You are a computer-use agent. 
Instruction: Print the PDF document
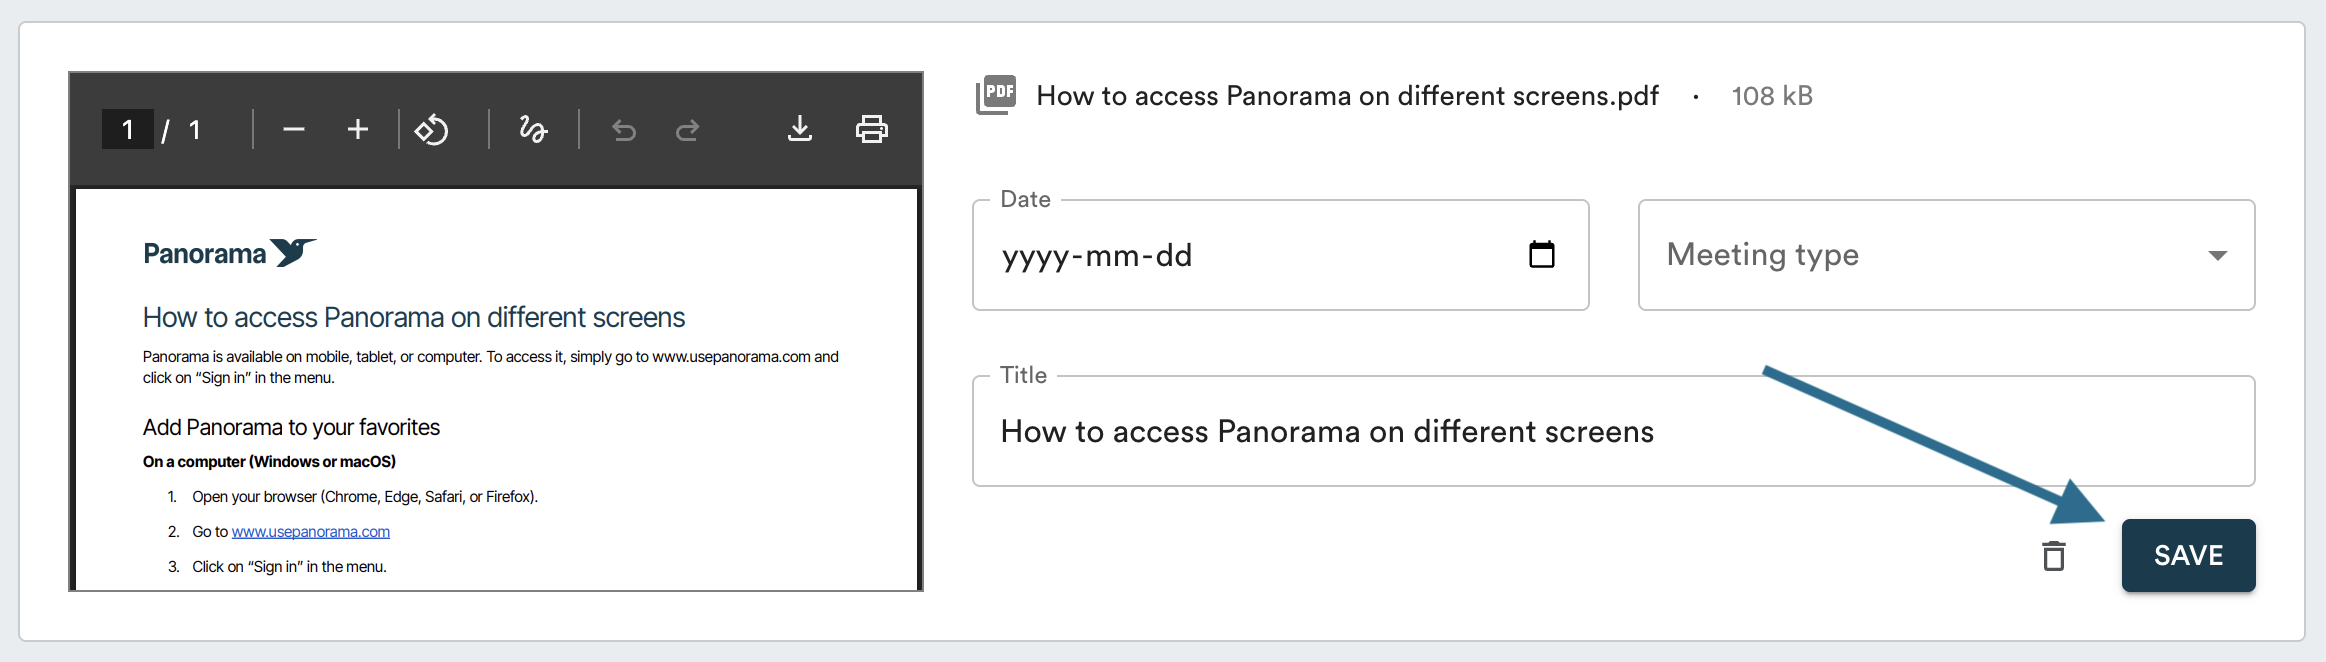point(872,129)
